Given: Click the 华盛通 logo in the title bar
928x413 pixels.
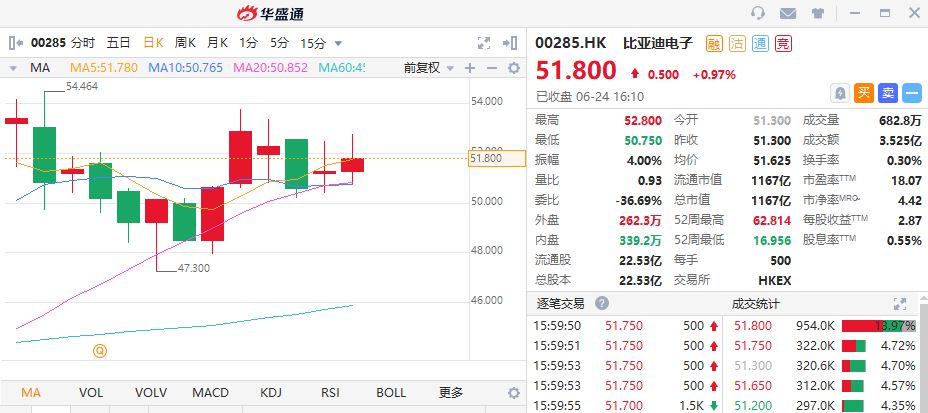Looking at the screenshot, I should coord(270,13).
